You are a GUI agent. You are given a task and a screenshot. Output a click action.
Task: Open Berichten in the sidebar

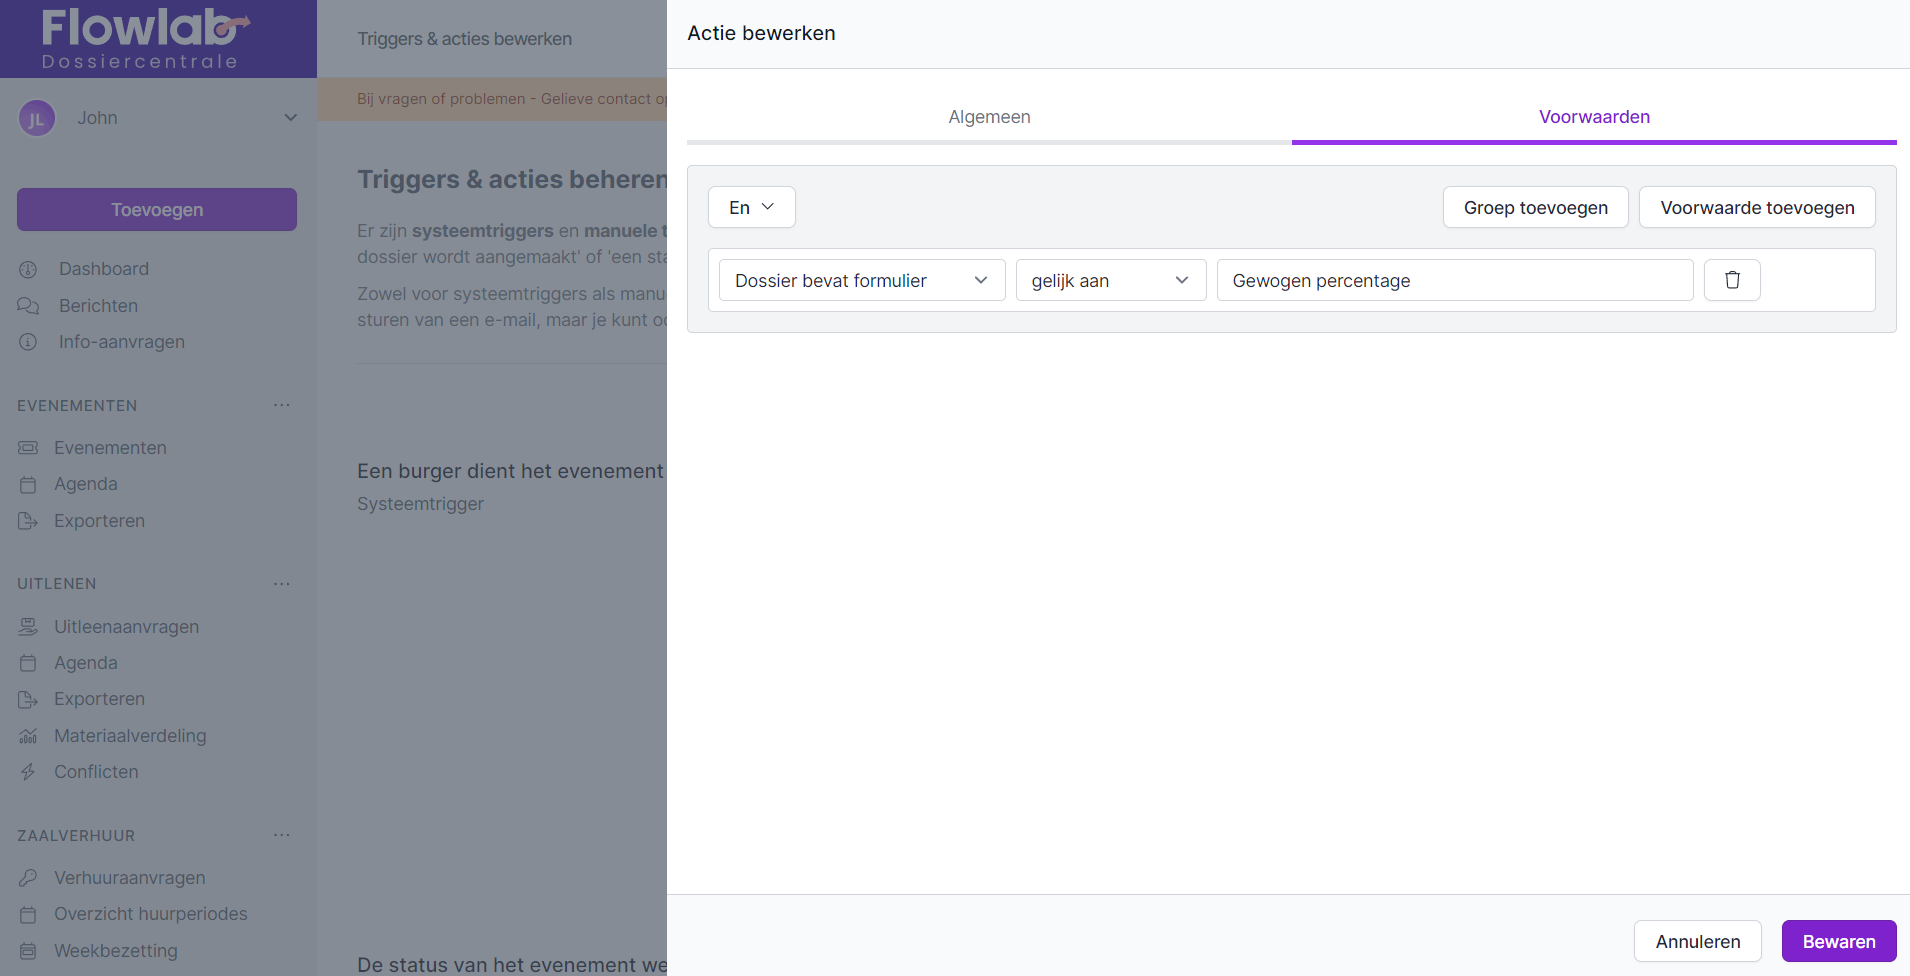[x=98, y=306]
